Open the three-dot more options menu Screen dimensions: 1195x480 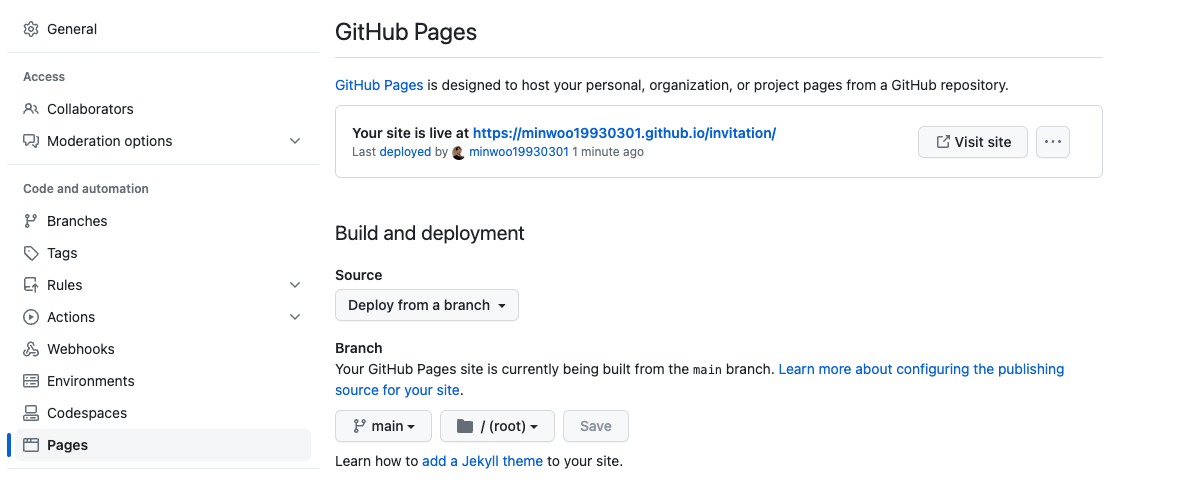pos(1052,142)
